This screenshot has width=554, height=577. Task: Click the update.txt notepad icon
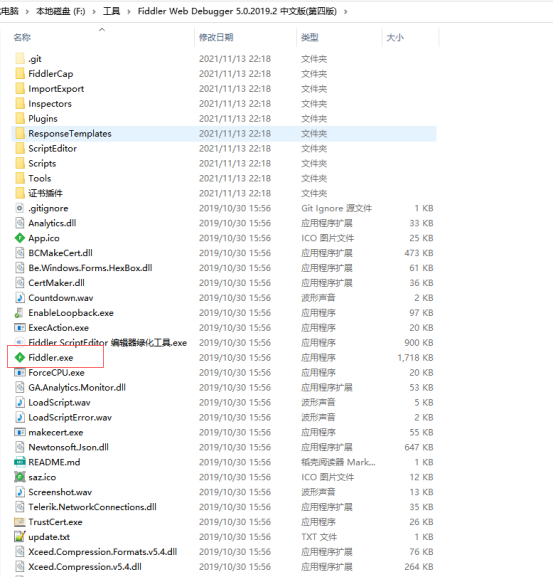(20, 537)
